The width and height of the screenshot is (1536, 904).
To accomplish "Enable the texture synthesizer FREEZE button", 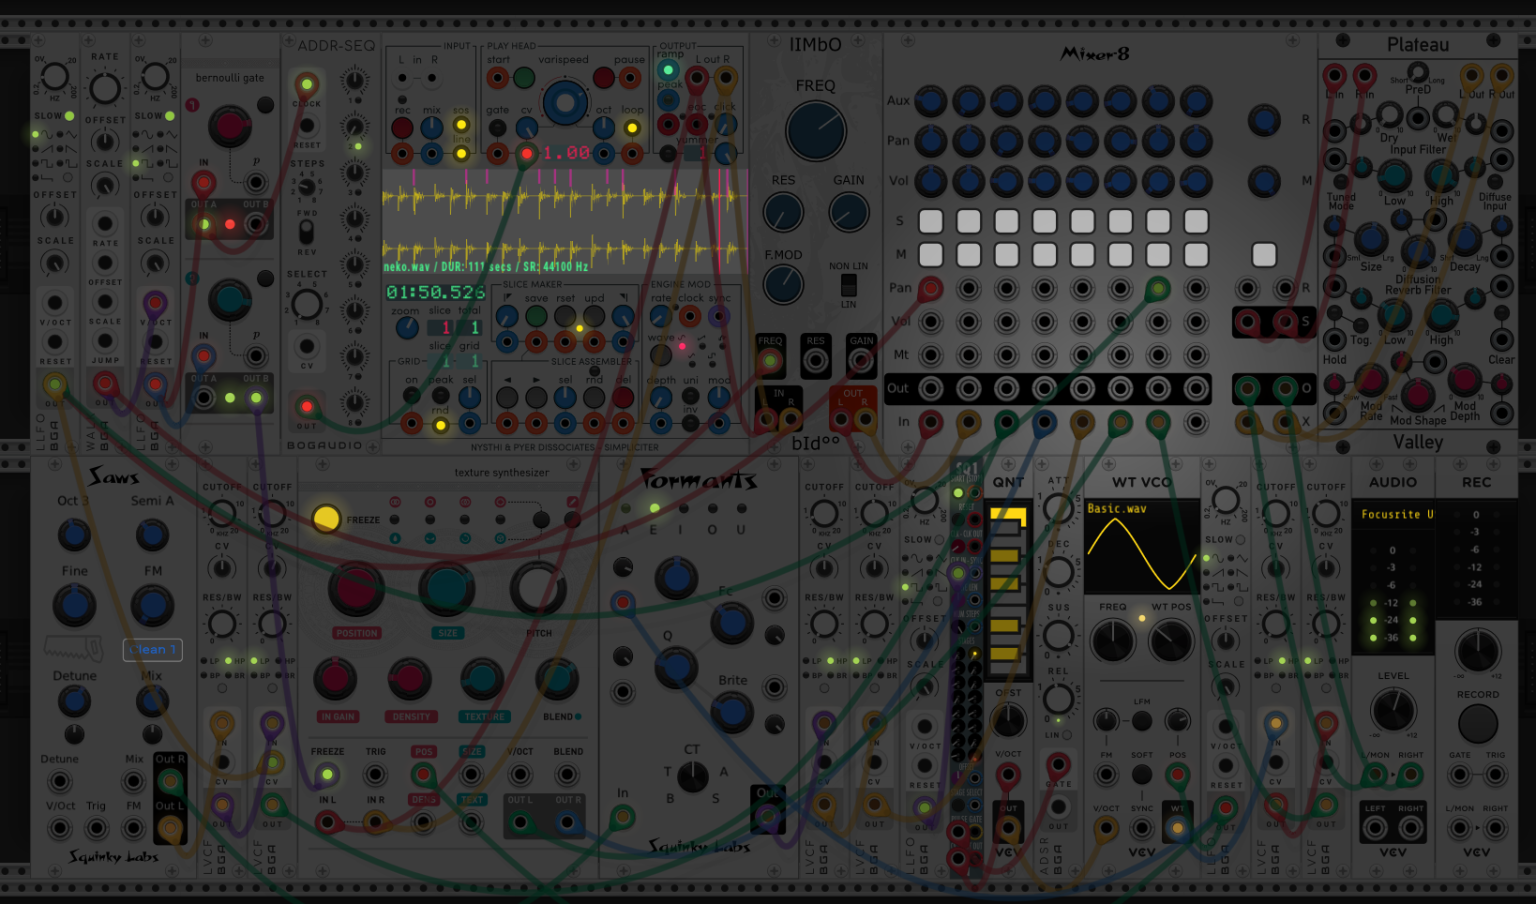I will 326,518.
